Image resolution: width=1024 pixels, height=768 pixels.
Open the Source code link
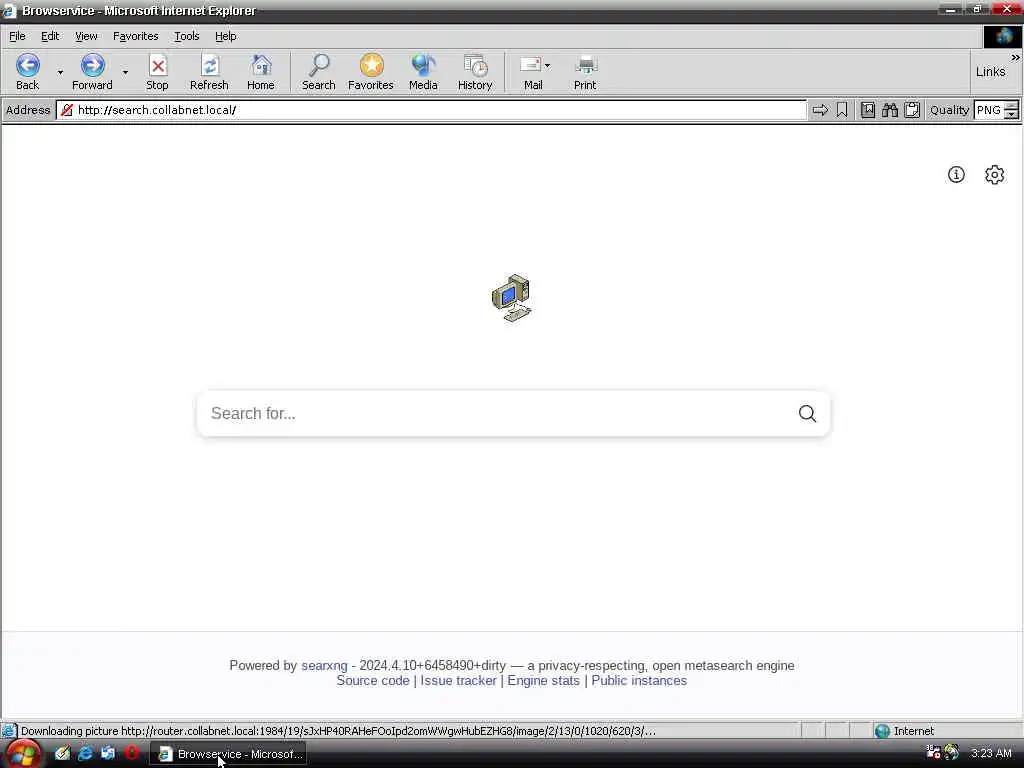click(373, 680)
